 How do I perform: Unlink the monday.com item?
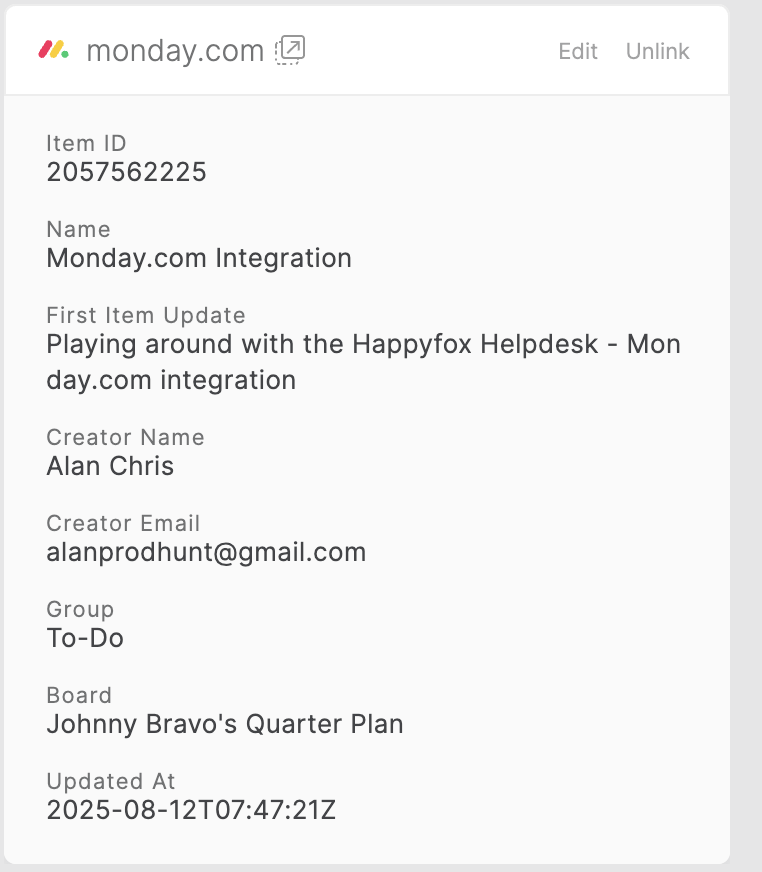tap(657, 51)
